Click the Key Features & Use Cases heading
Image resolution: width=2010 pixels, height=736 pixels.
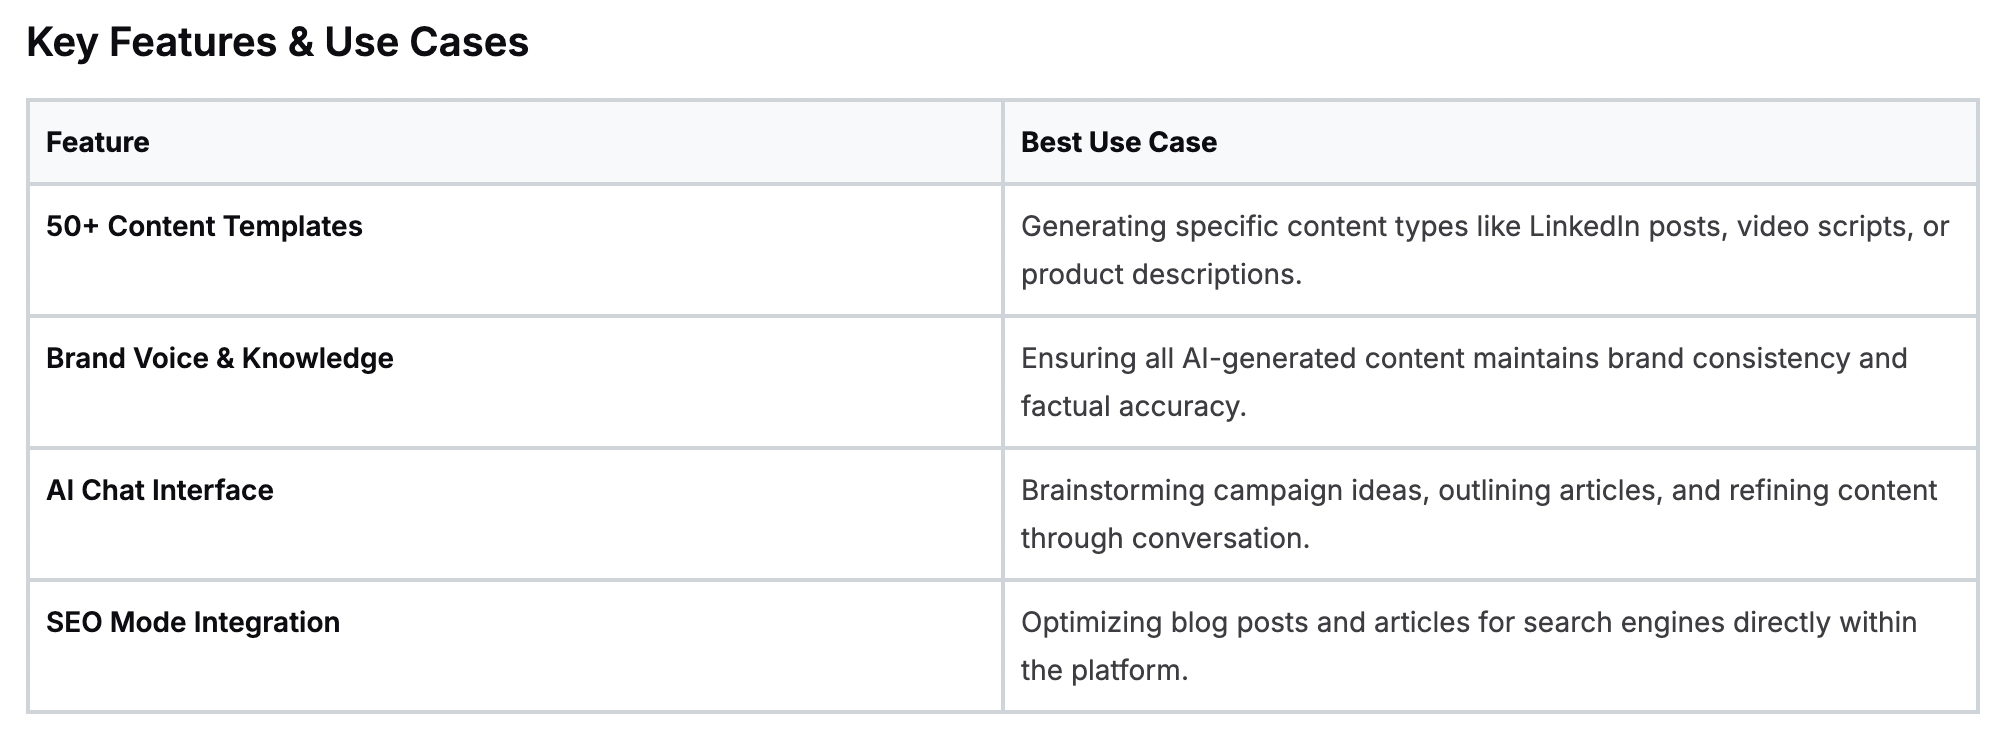pos(277,42)
